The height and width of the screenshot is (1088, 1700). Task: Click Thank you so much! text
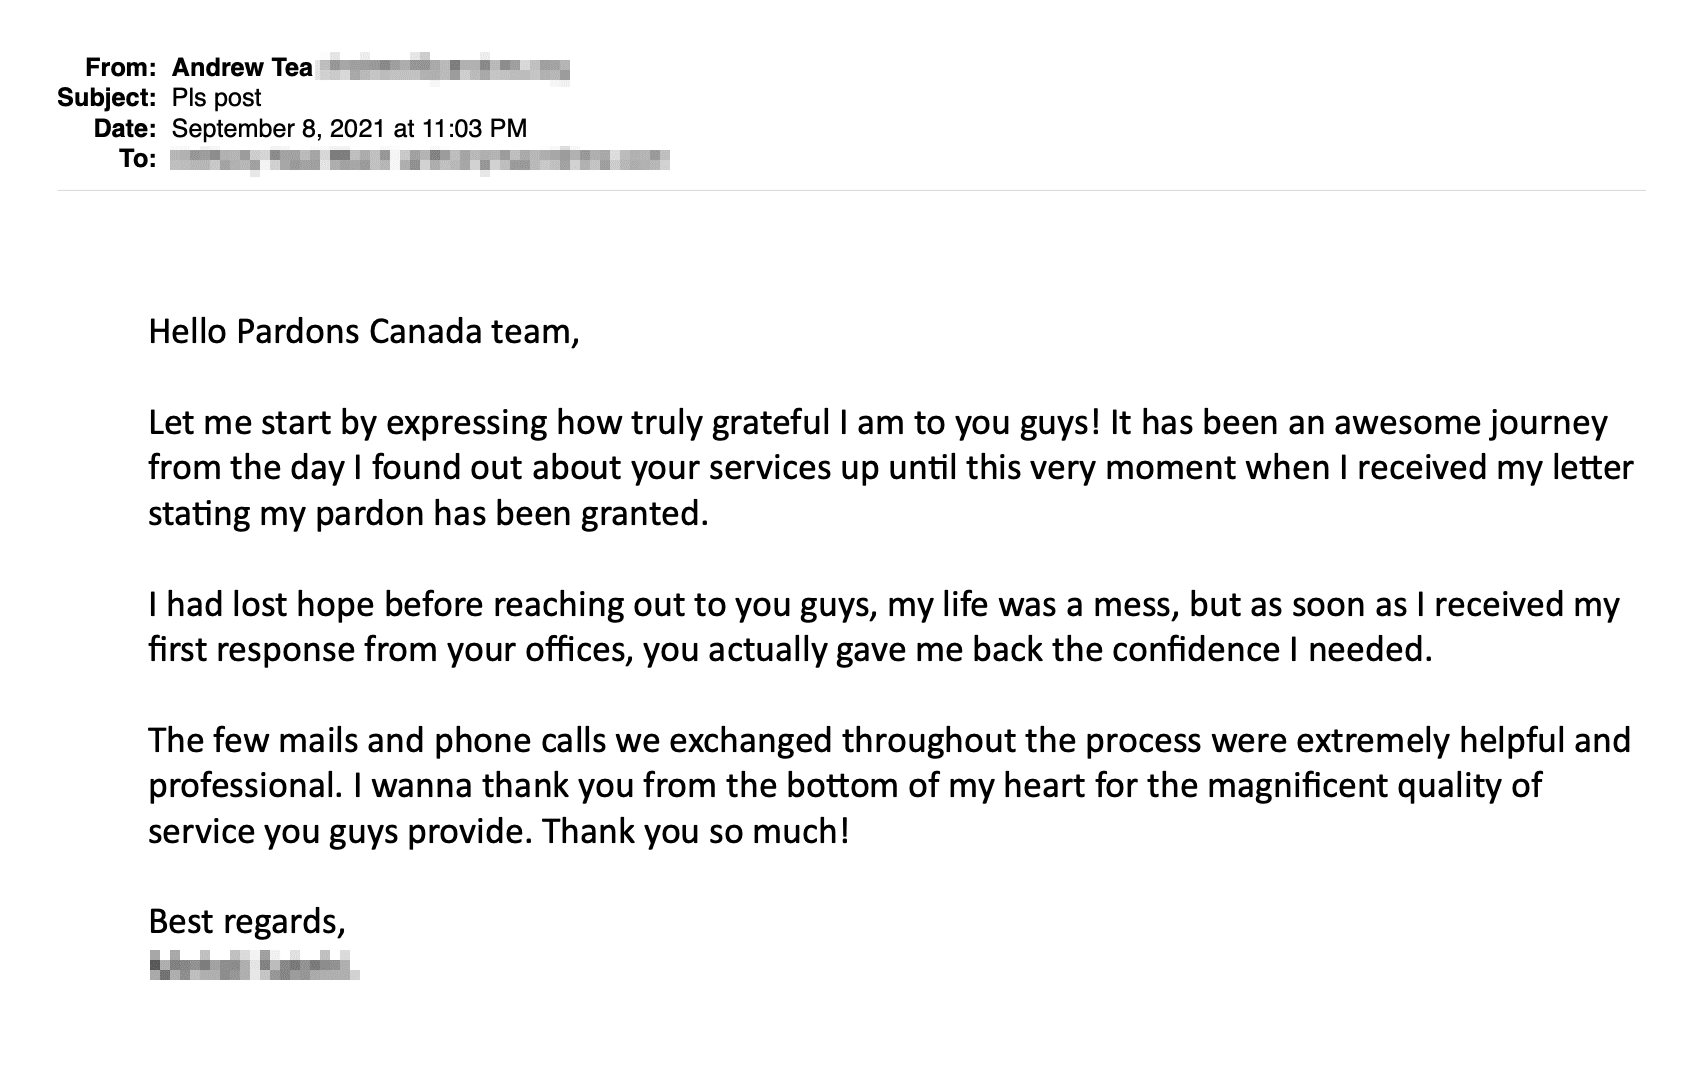pos(696,831)
